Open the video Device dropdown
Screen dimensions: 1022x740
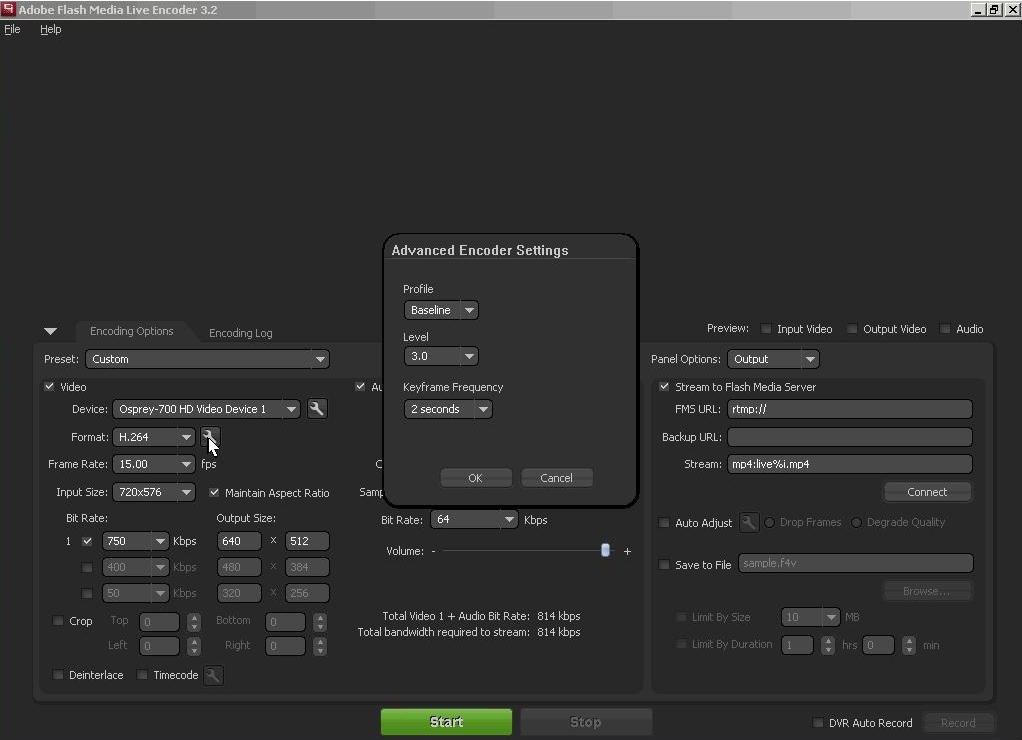click(x=206, y=409)
